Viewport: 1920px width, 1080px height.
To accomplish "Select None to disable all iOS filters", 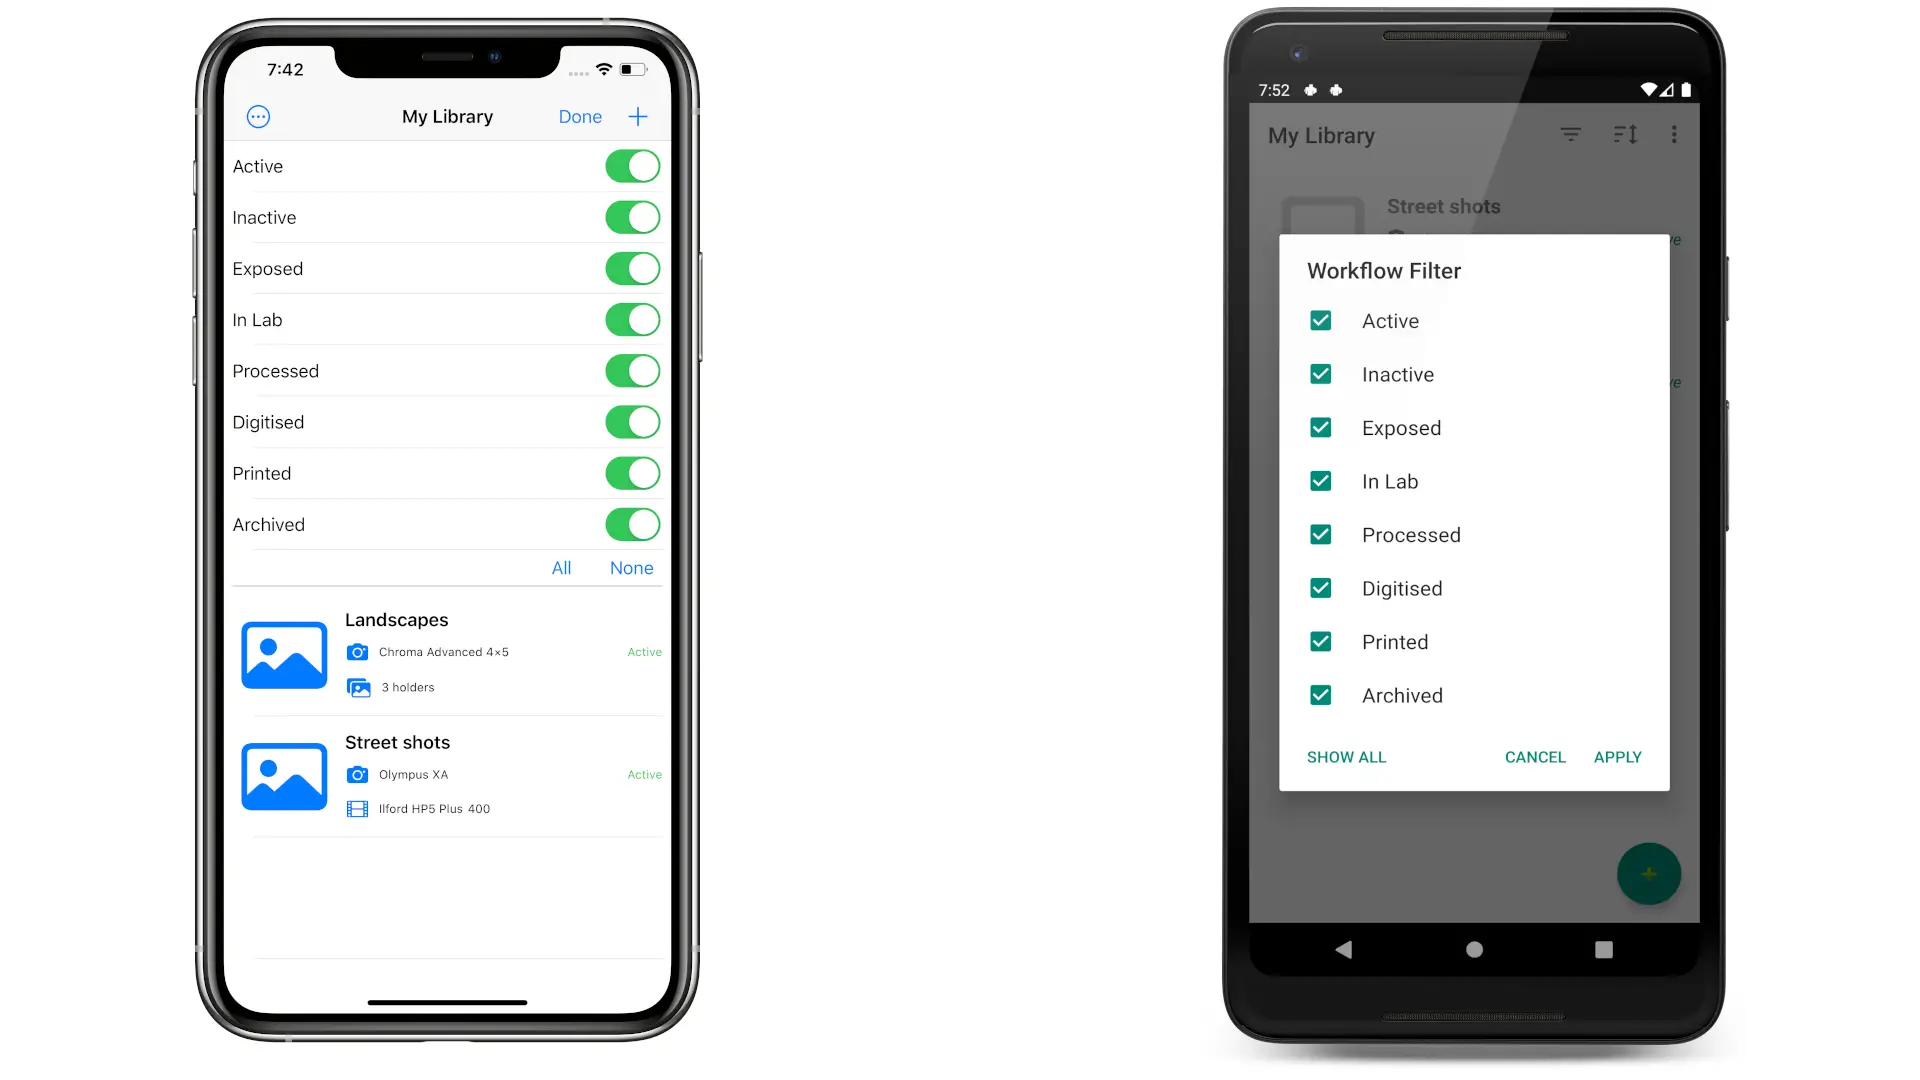I will point(632,567).
